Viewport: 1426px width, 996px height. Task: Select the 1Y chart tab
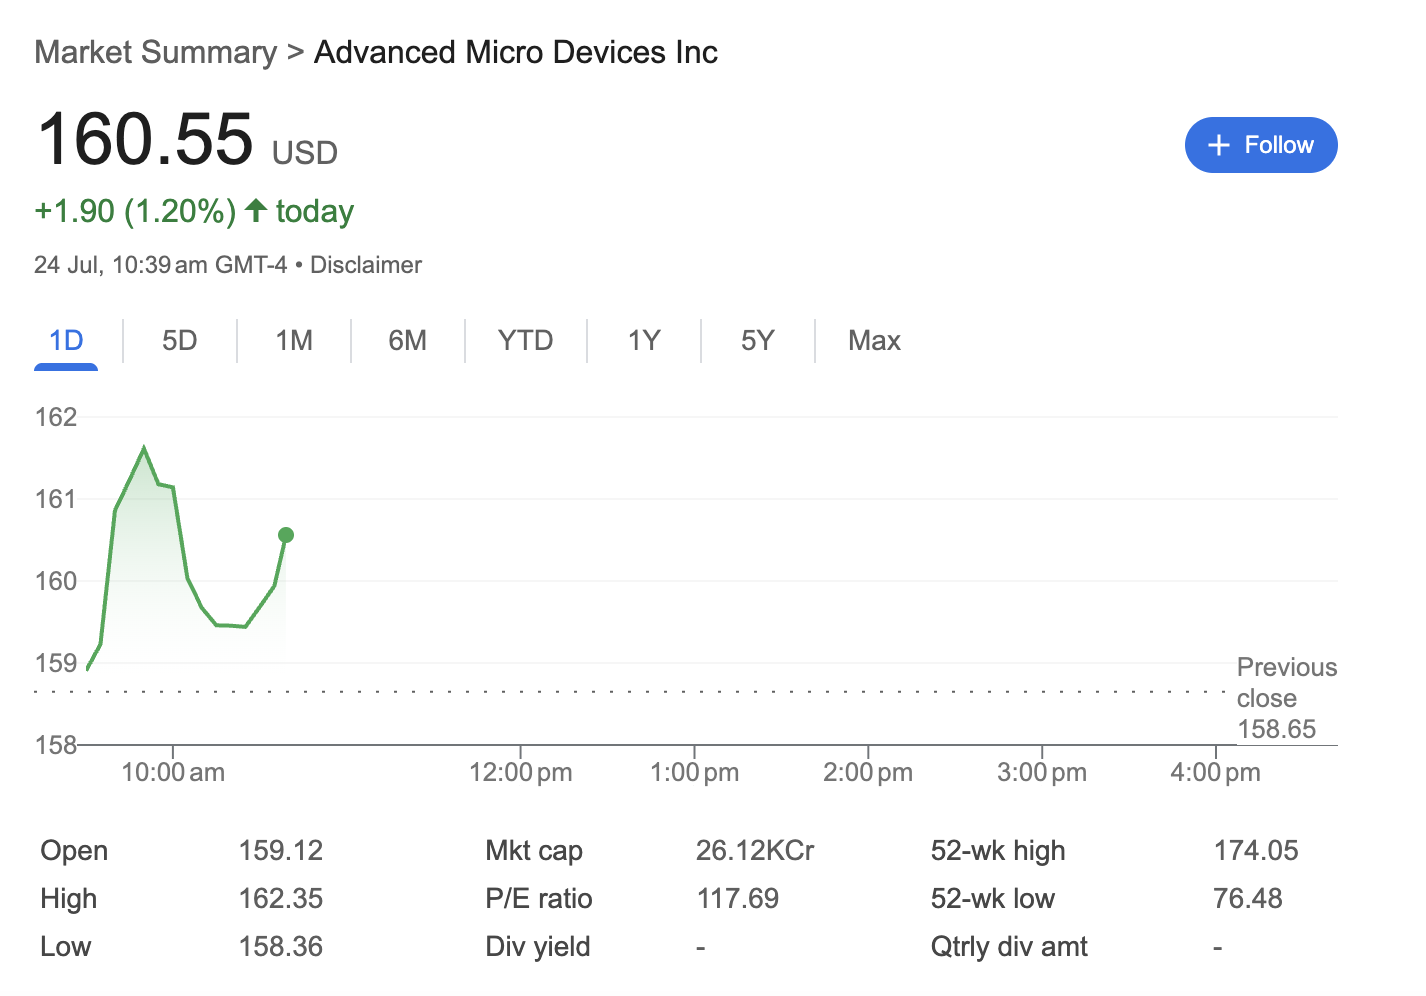644,341
